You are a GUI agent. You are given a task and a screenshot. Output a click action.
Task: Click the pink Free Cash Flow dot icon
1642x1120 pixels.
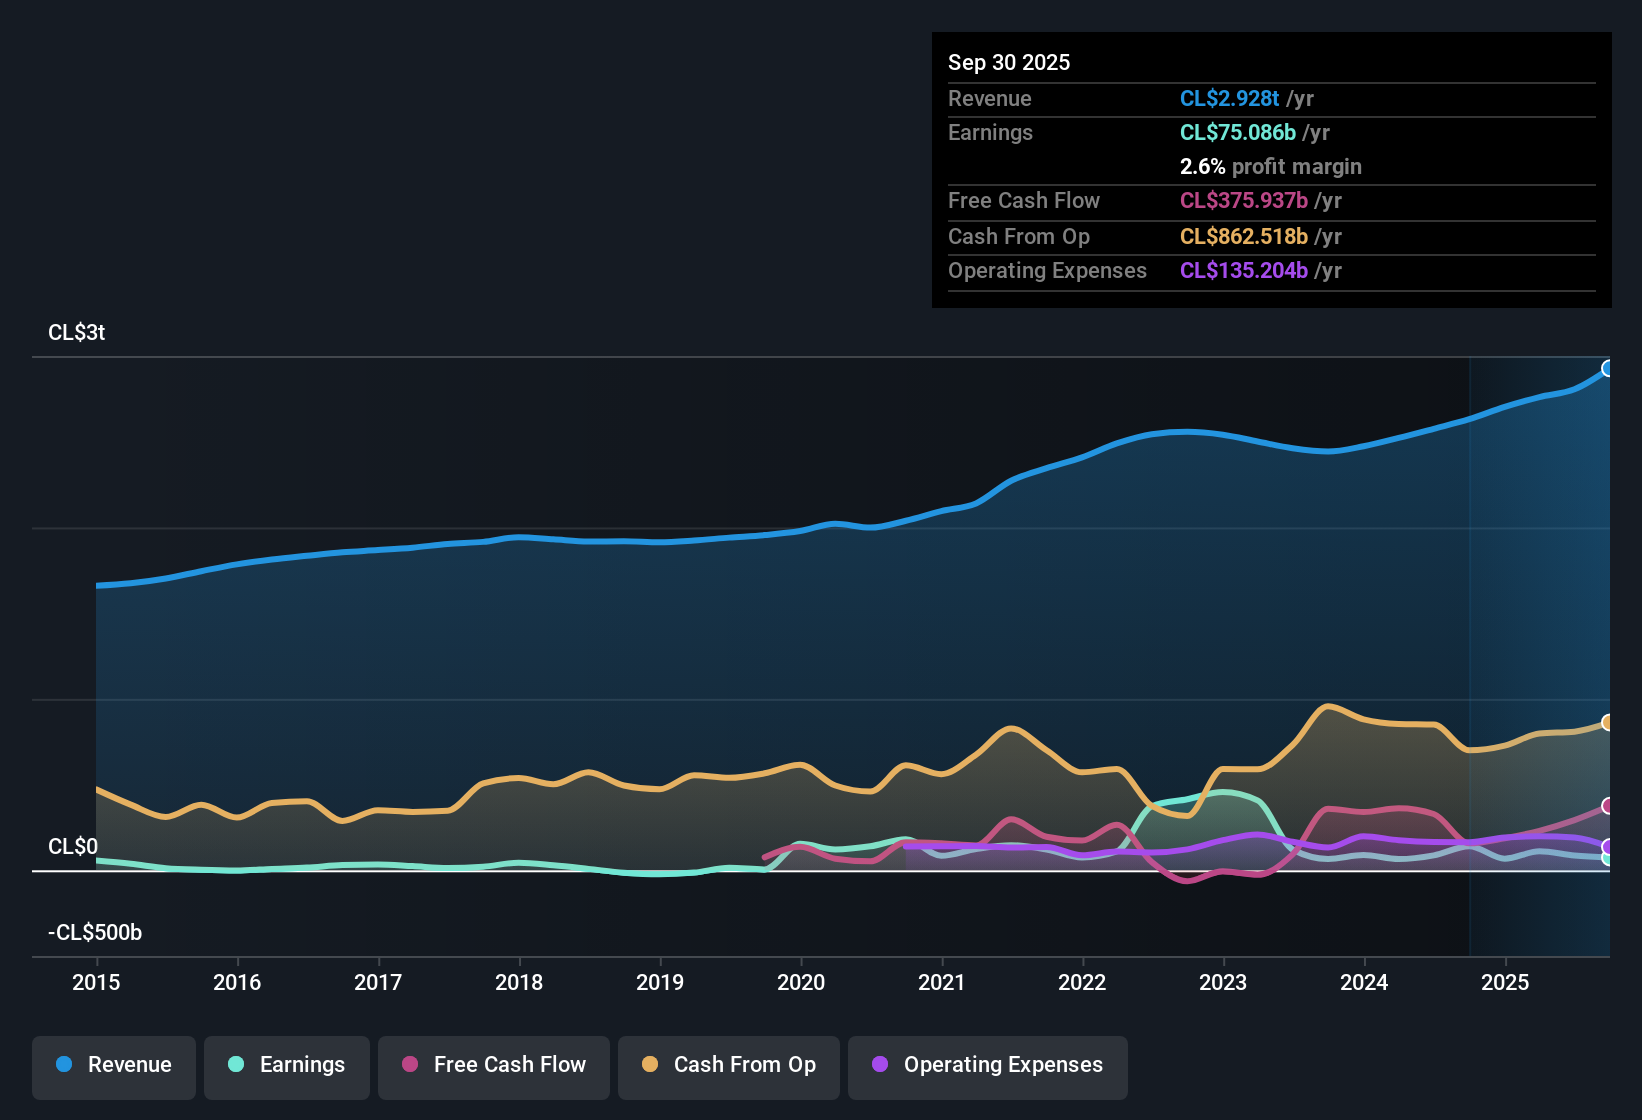tap(410, 1065)
